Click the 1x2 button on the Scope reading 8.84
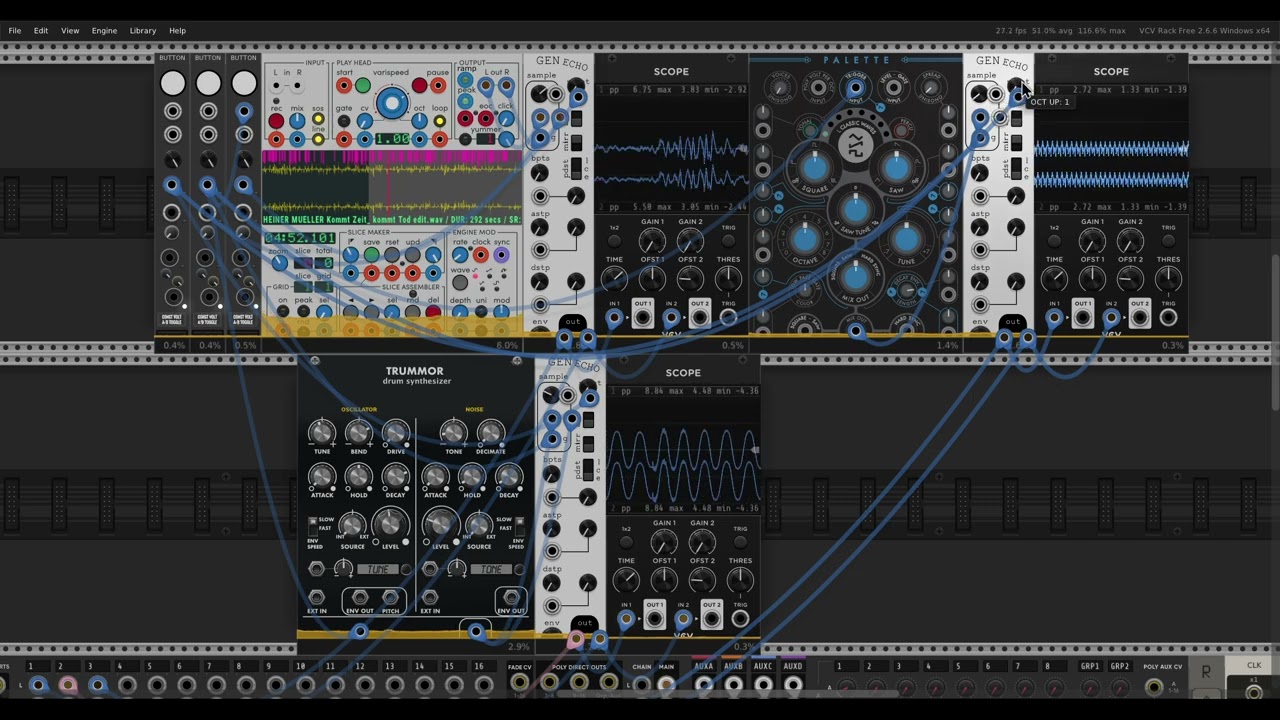 (626, 541)
